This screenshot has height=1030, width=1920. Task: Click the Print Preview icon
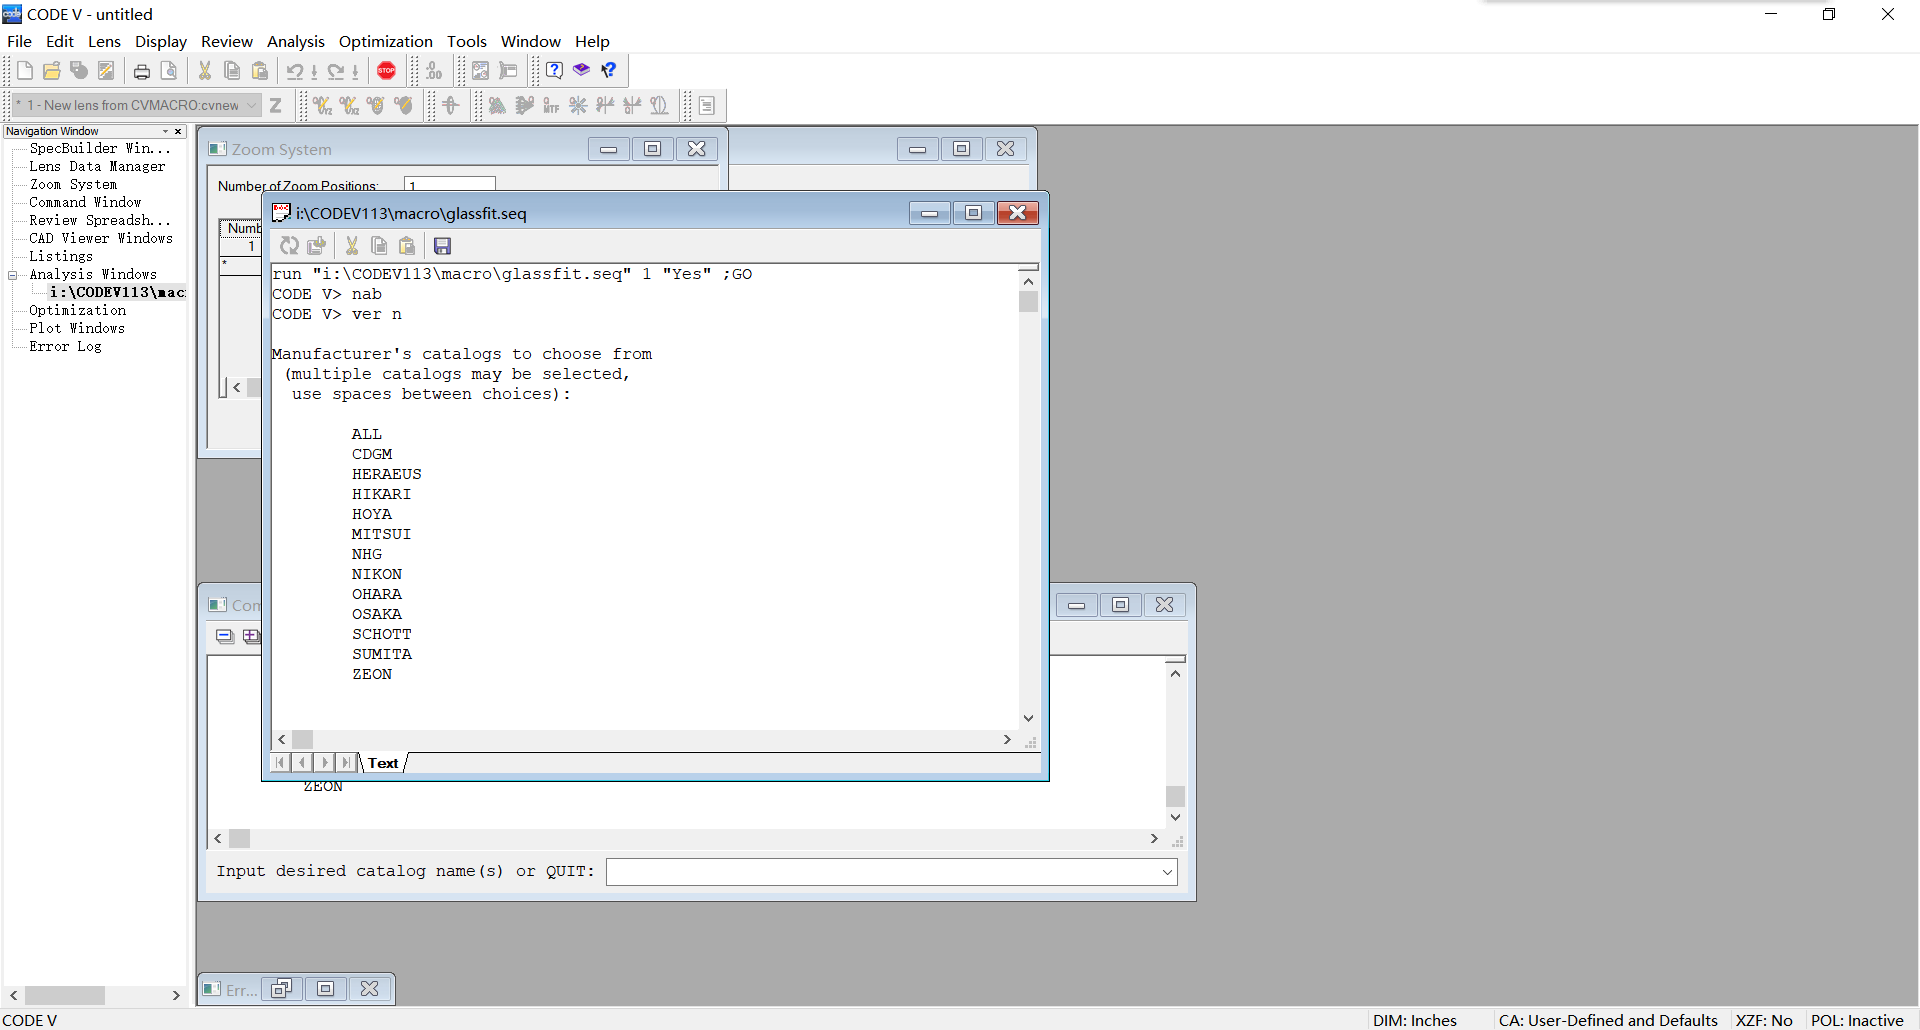[169, 71]
